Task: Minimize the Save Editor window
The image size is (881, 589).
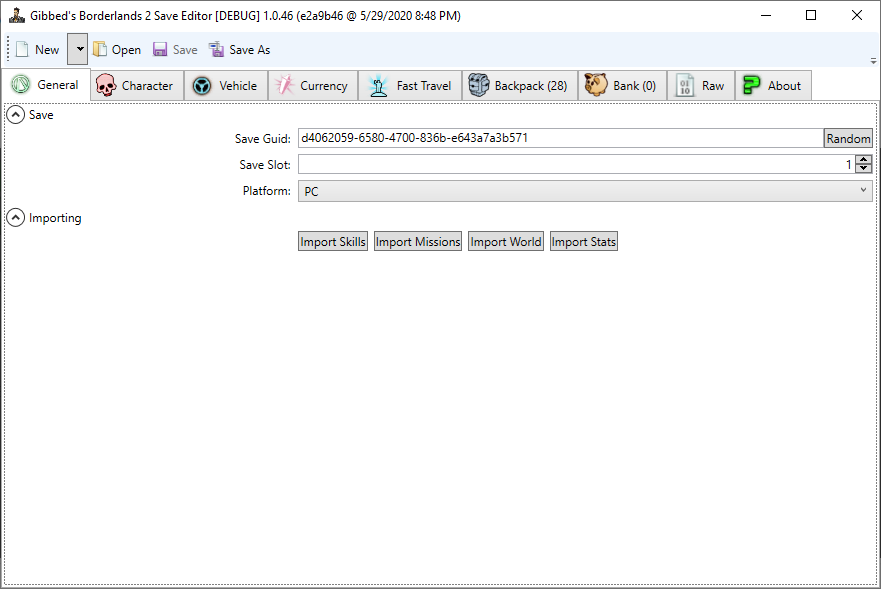Action: (766, 15)
